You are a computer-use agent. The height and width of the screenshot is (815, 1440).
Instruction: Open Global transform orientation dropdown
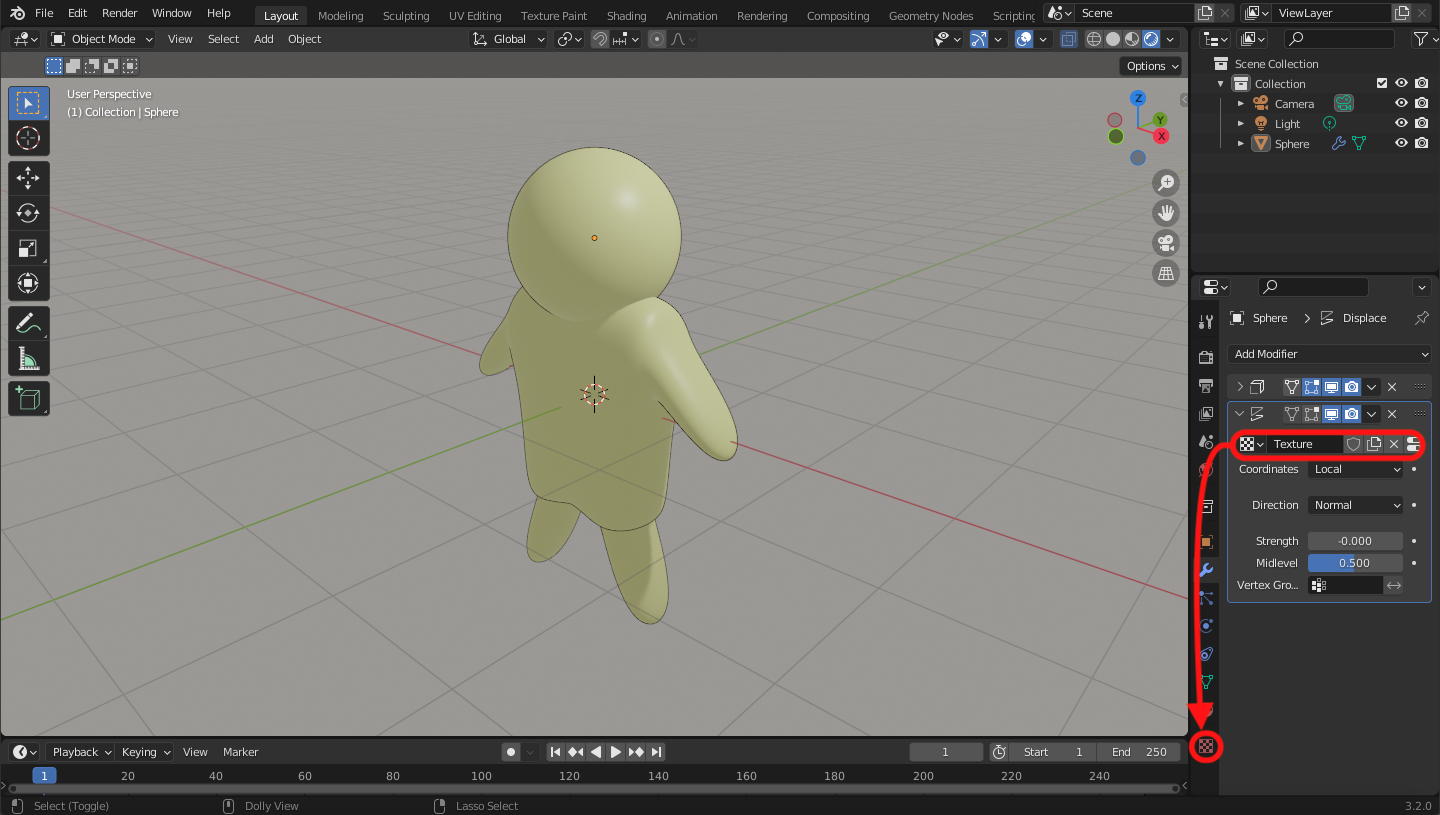coord(509,39)
